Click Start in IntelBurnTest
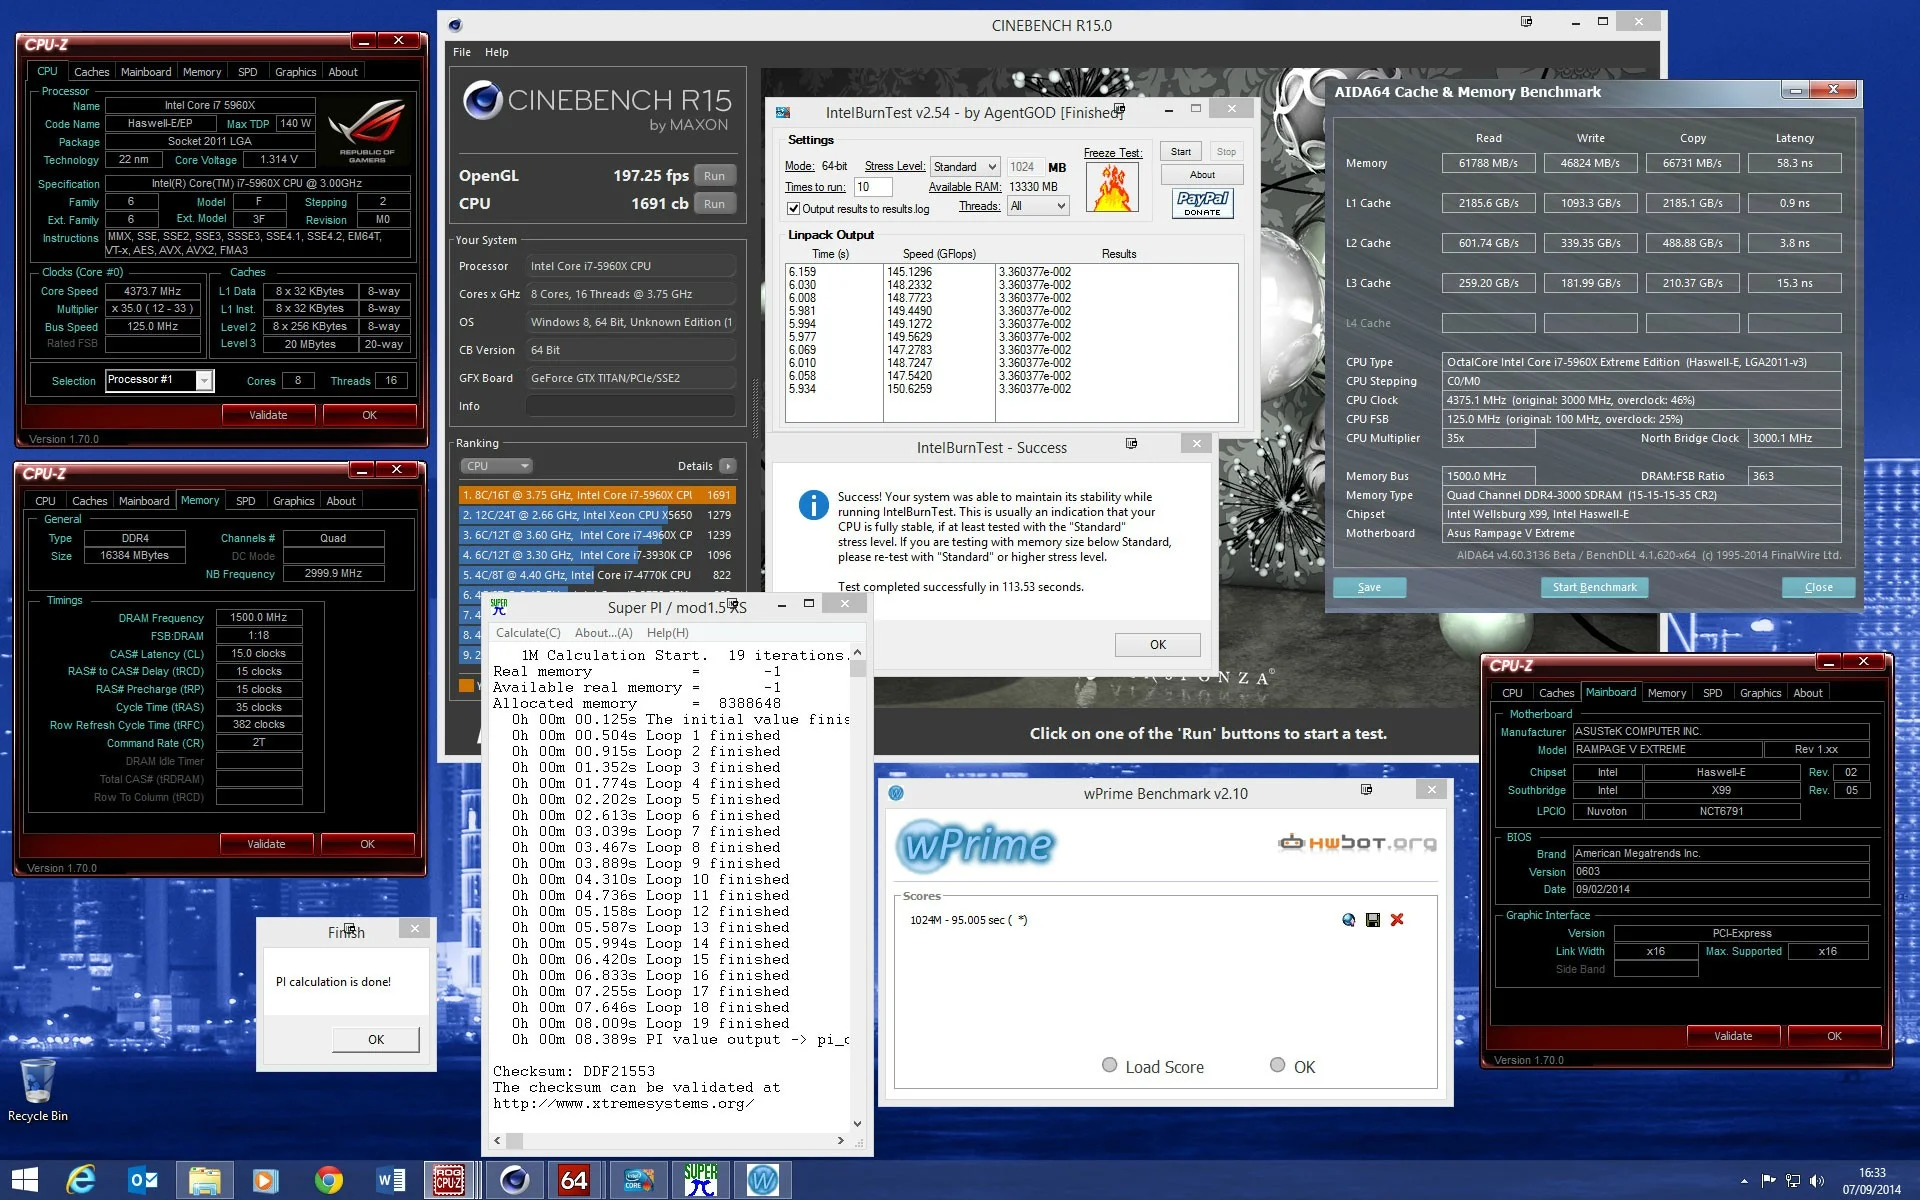This screenshot has height=1200, width=1920. [1181, 152]
